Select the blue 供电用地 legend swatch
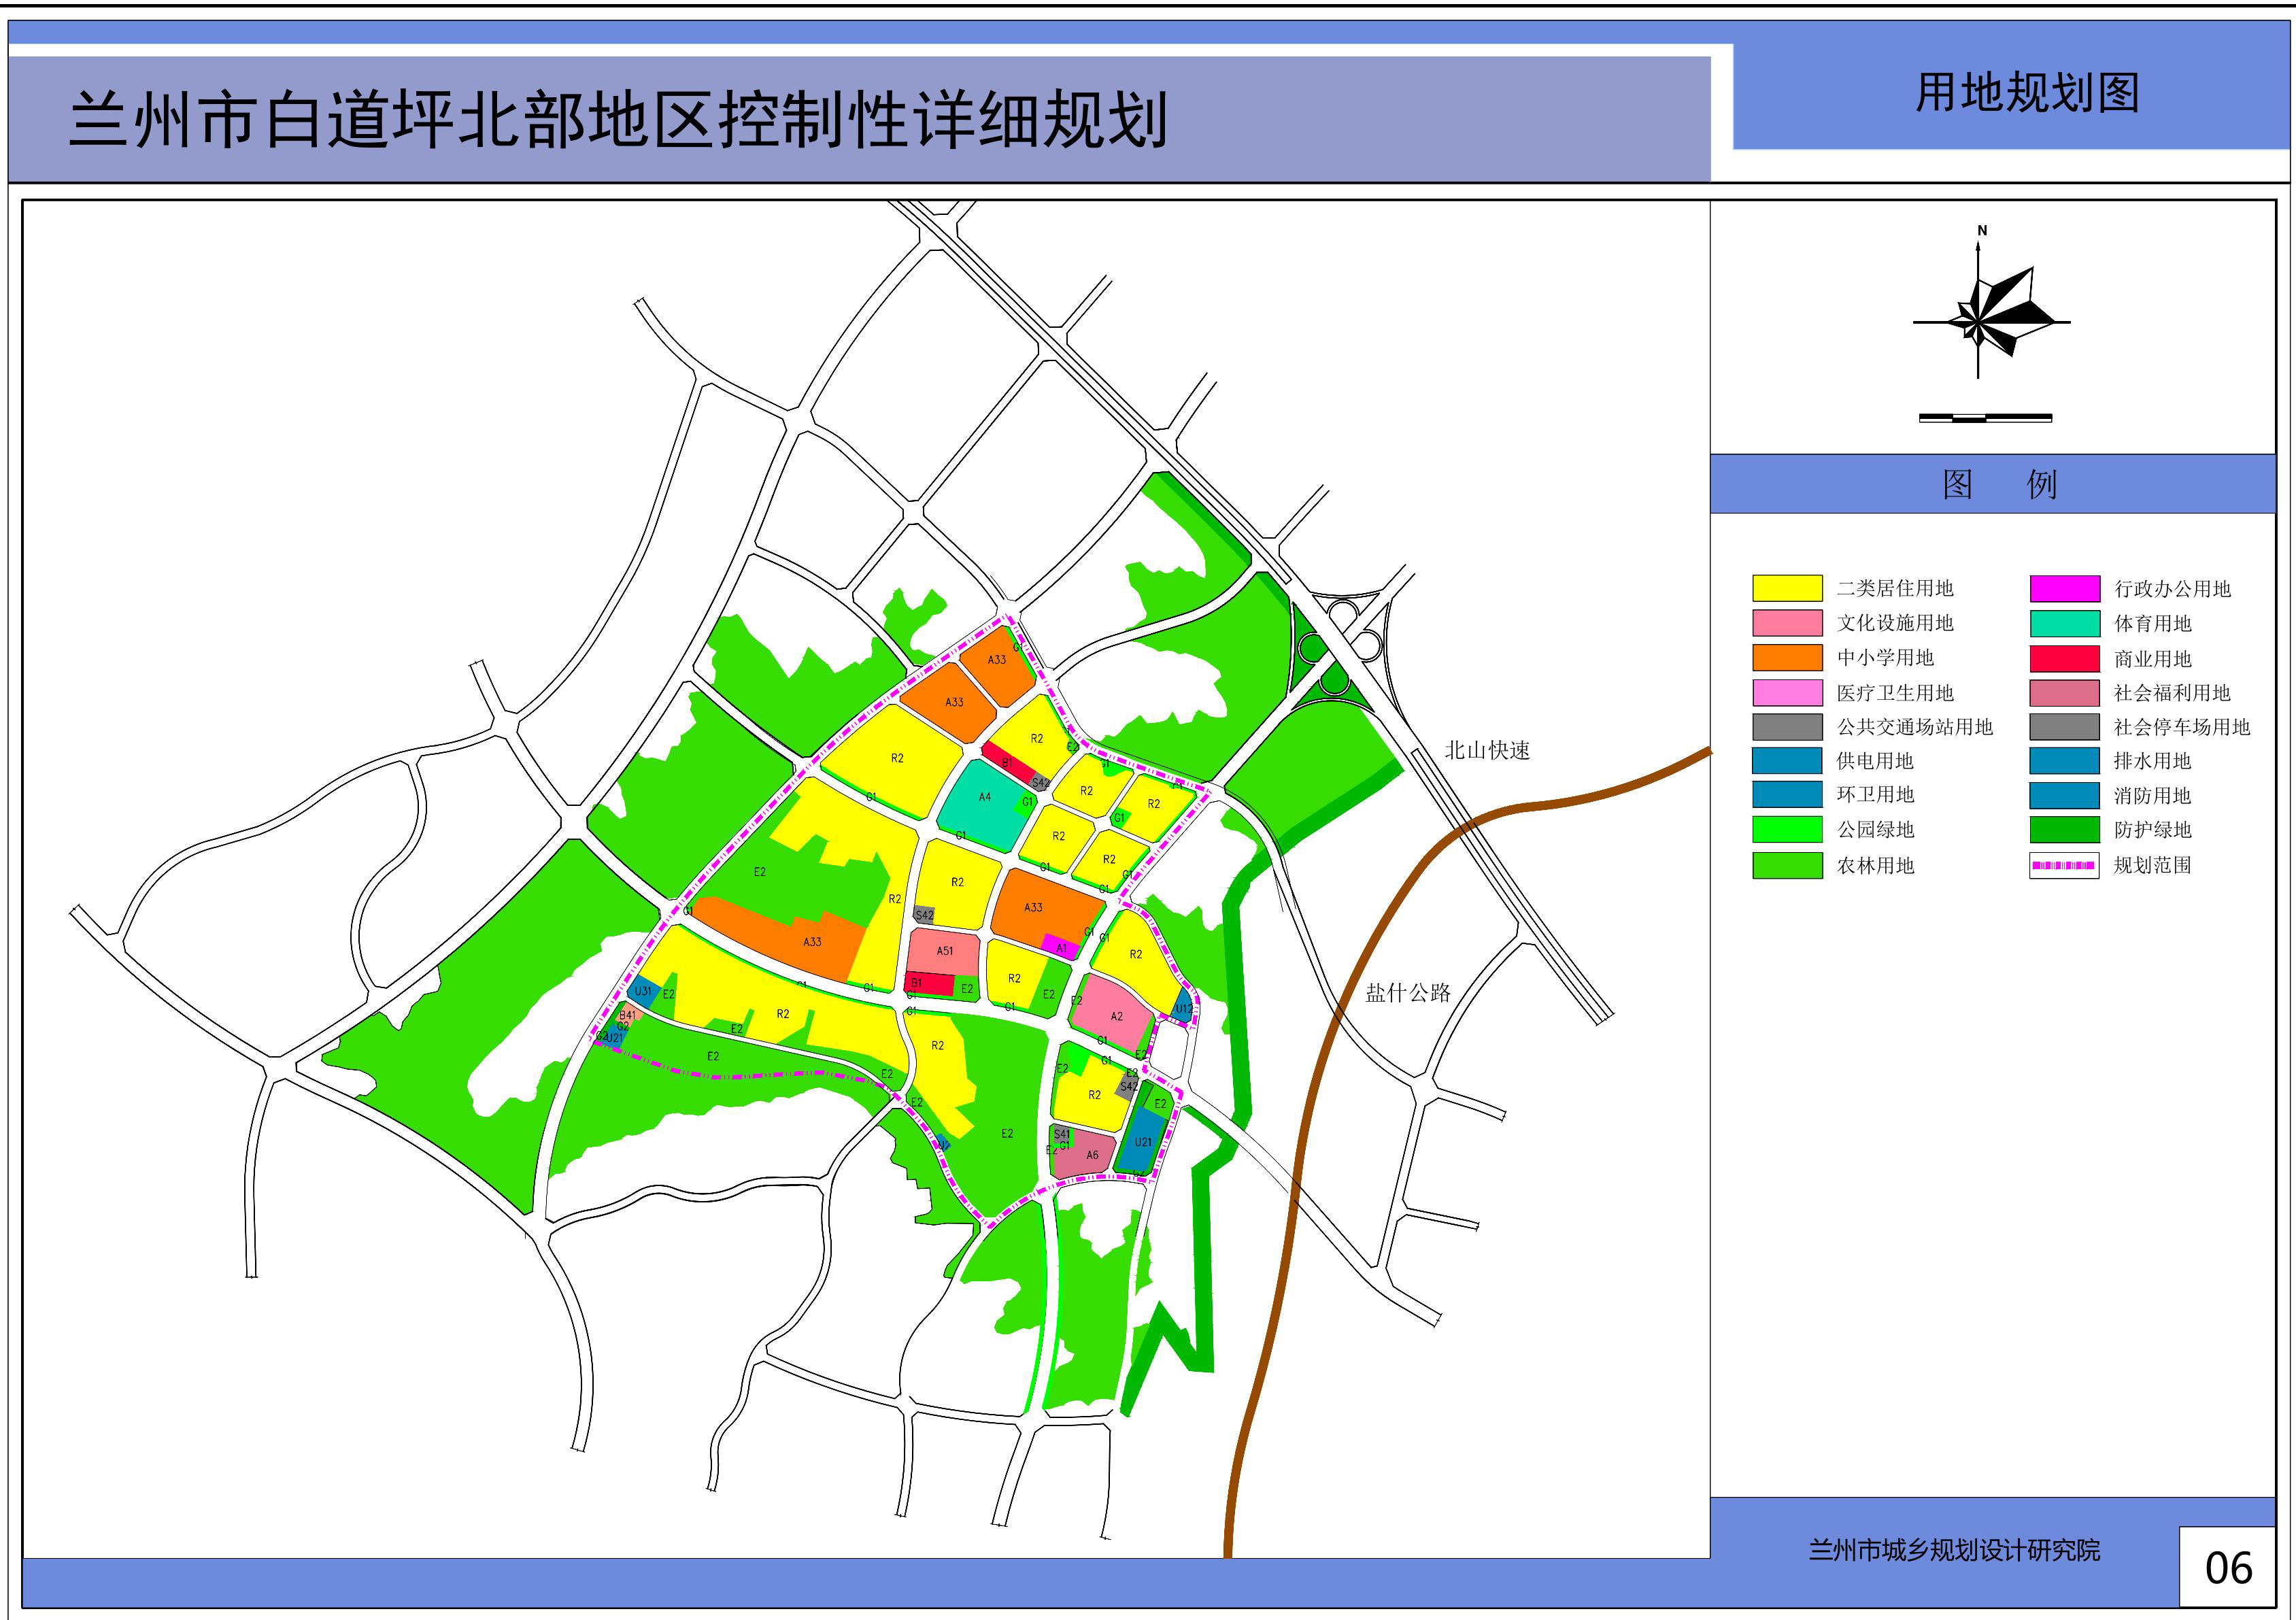This screenshot has width=2296, height=1620. [1787, 760]
